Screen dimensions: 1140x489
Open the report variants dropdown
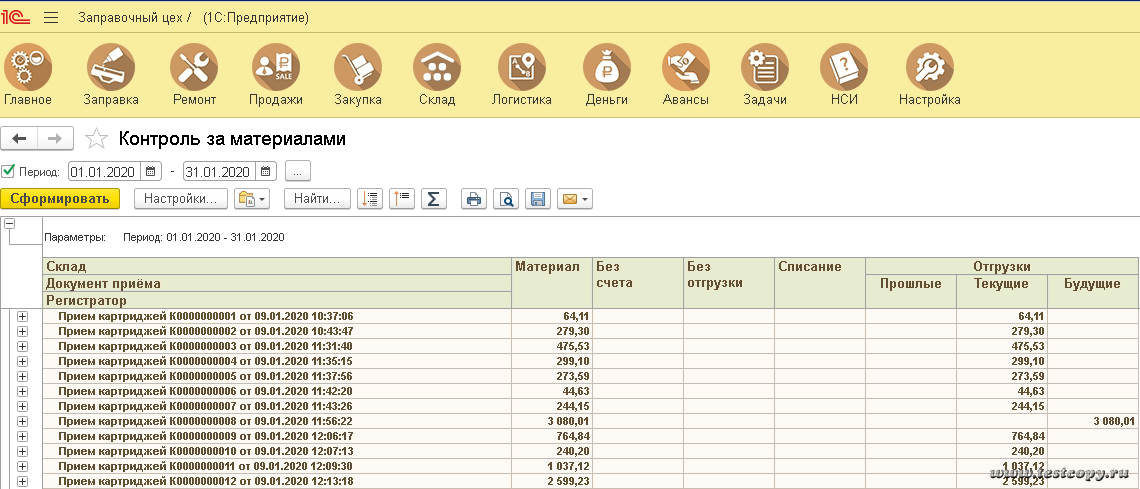(251, 199)
